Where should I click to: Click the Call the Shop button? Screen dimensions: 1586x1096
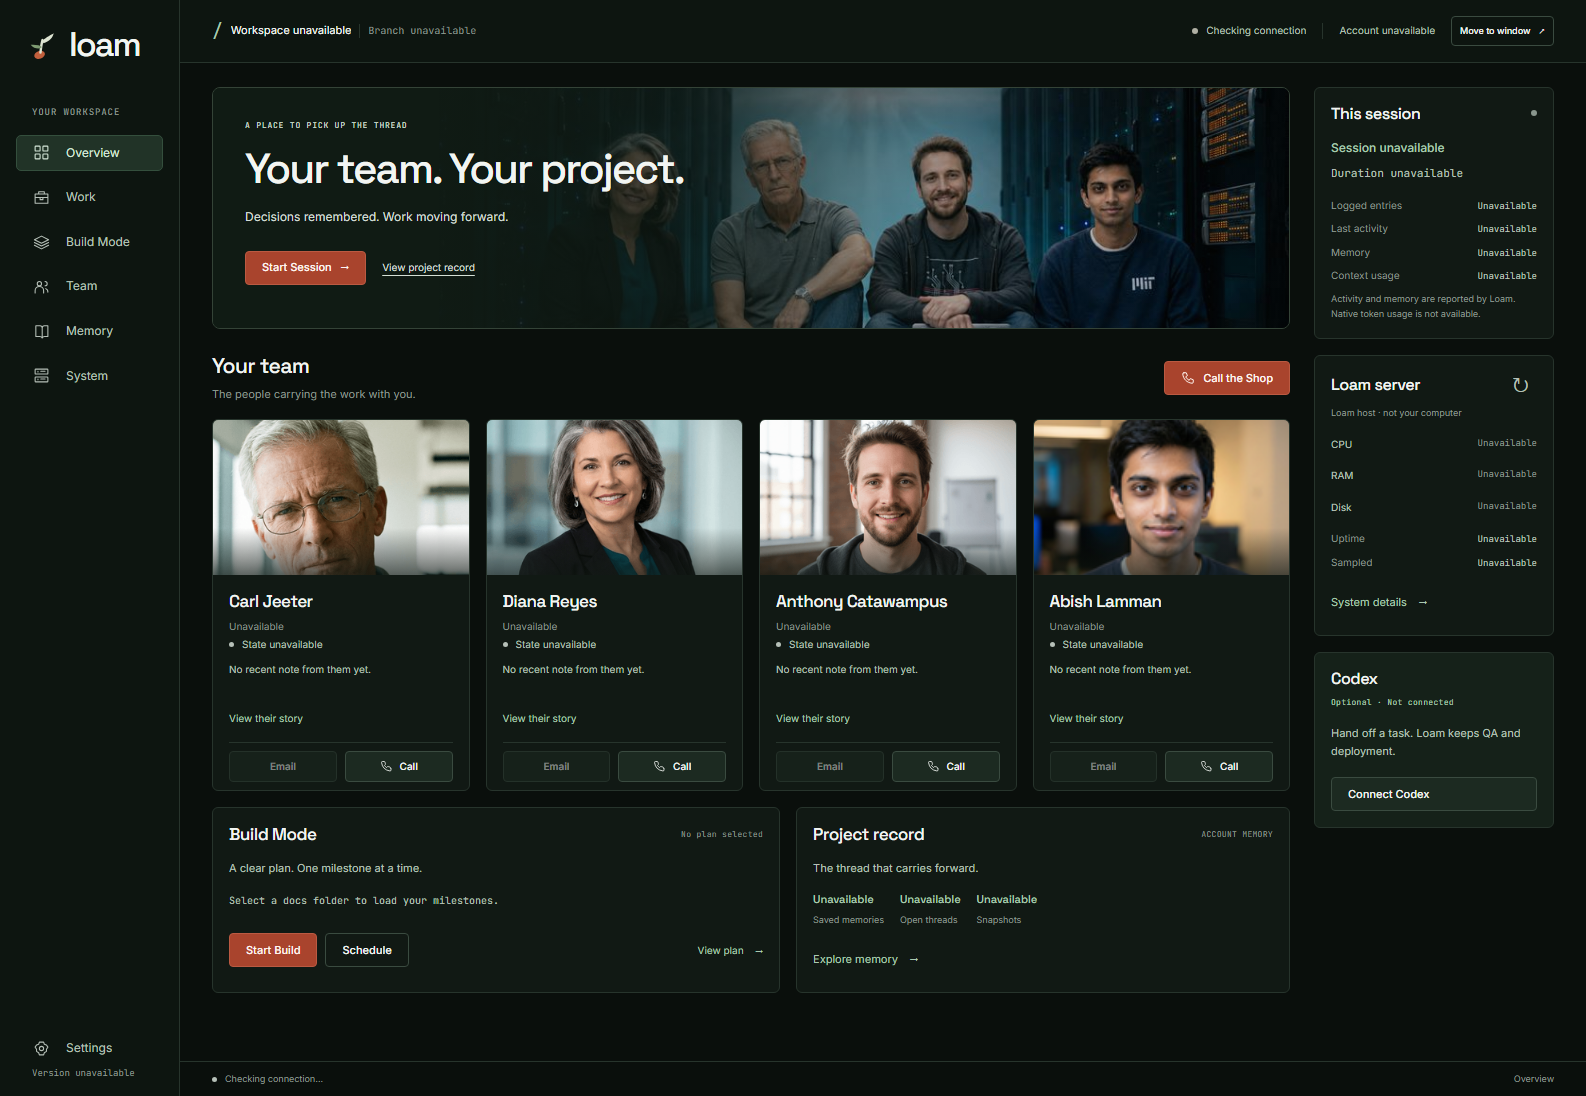tap(1227, 378)
